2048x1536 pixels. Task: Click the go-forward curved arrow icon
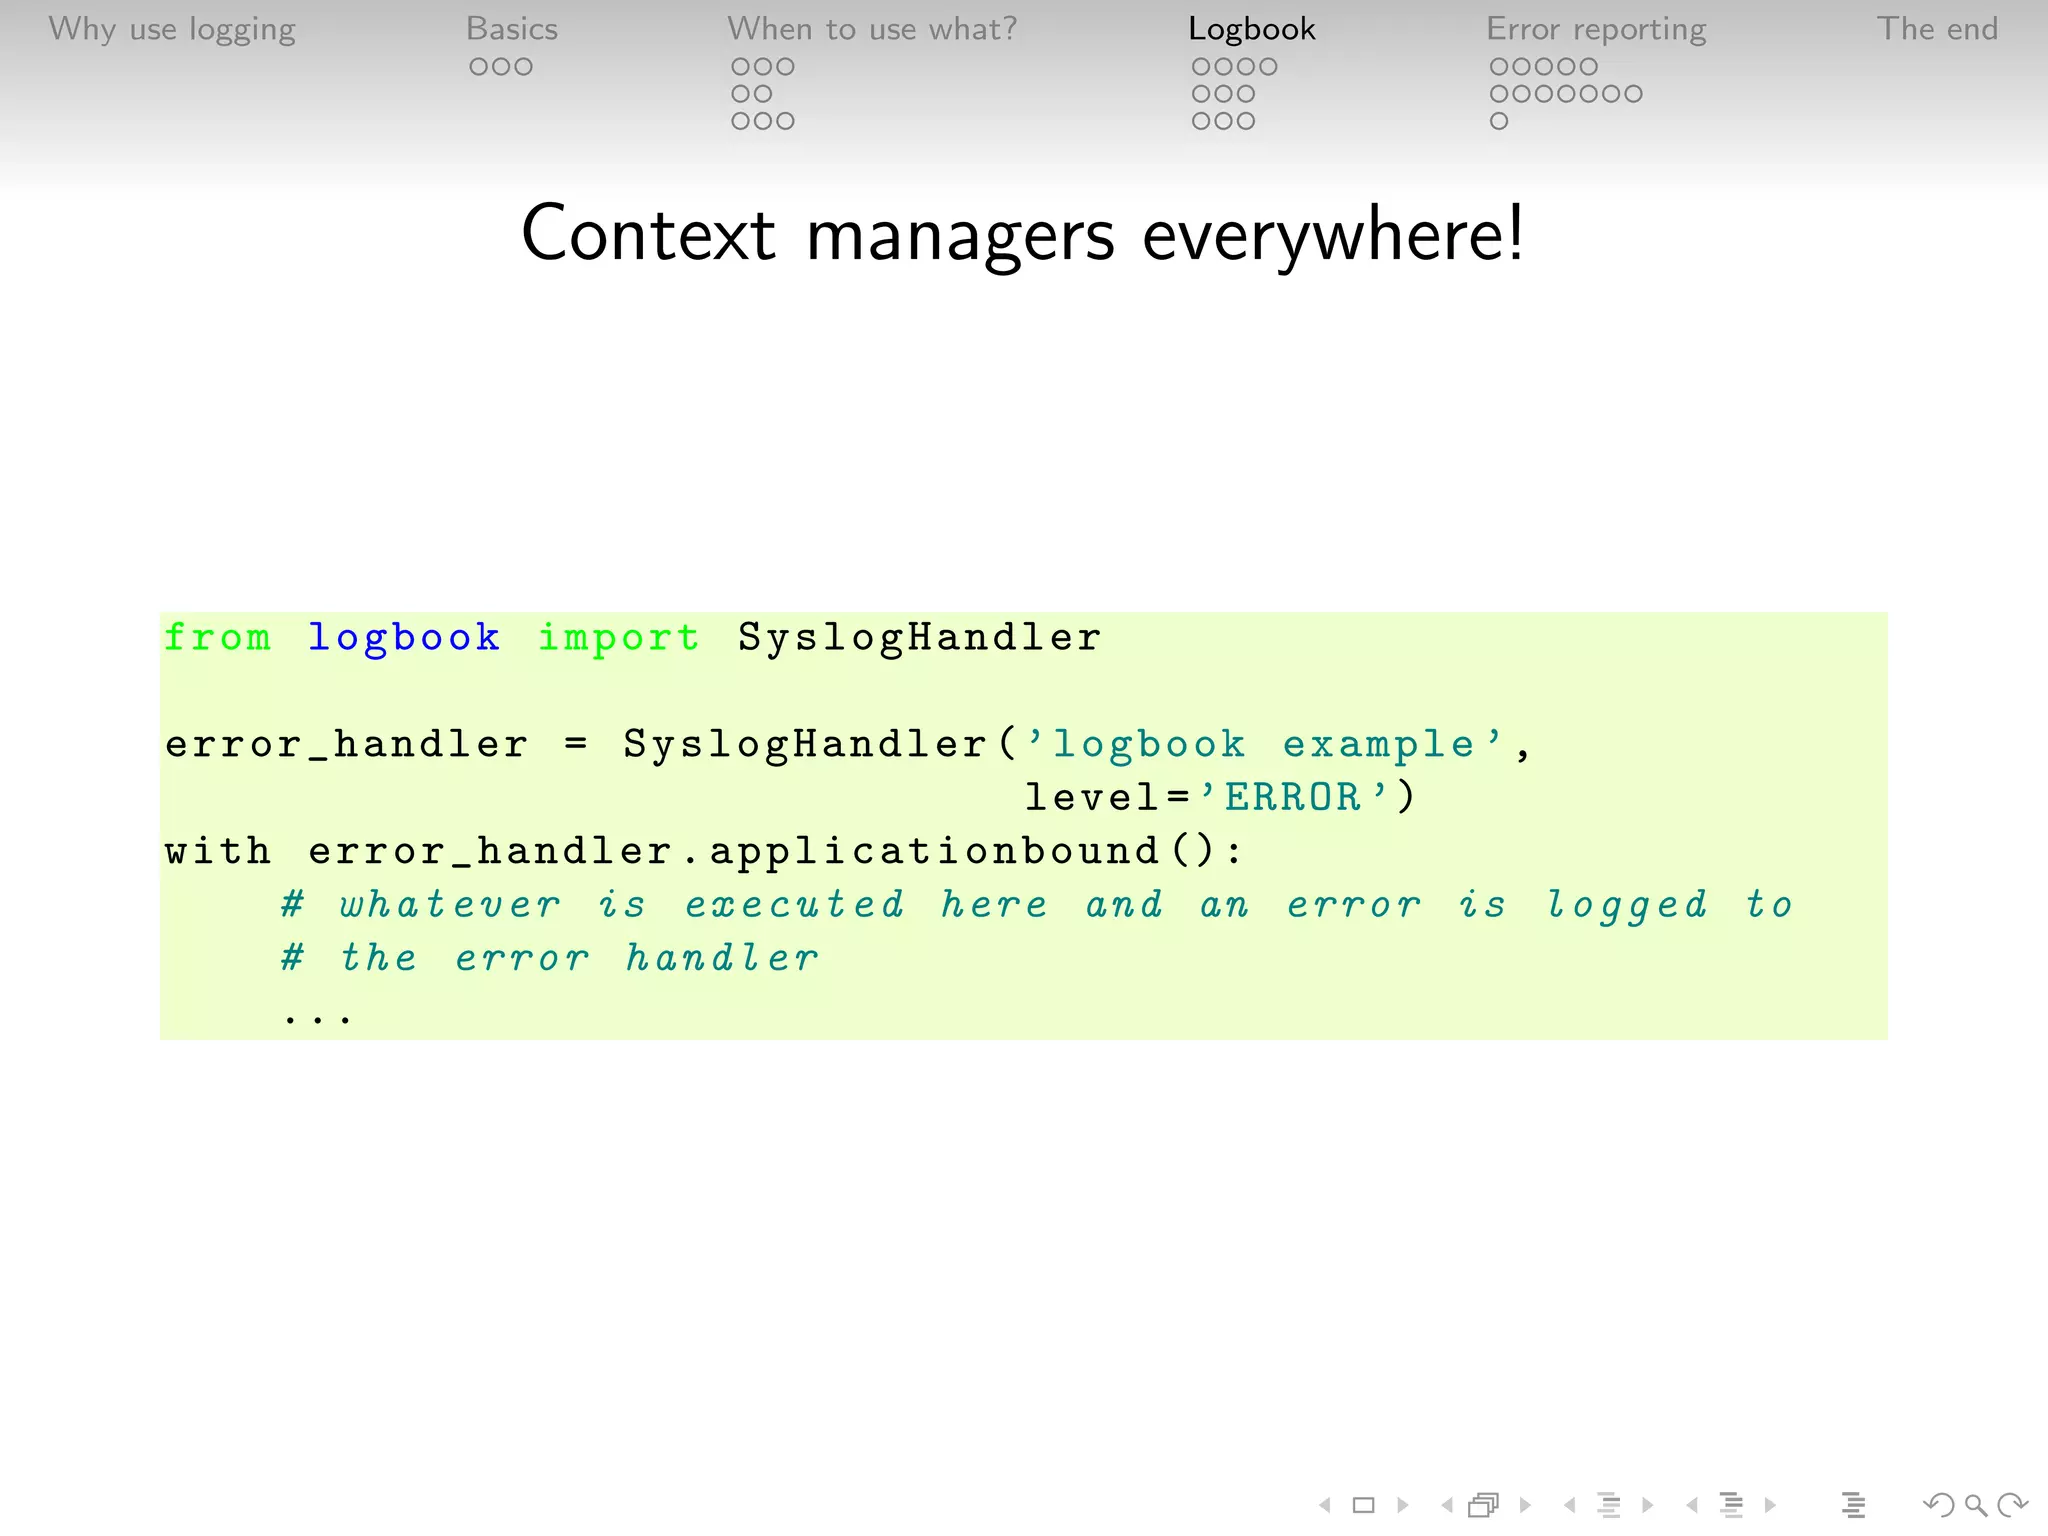[x=2012, y=1504]
